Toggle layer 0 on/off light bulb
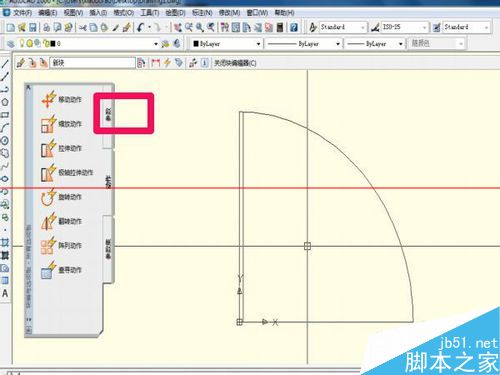The height and width of the screenshot is (375, 500). pyautogui.click(x=22, y=43)
